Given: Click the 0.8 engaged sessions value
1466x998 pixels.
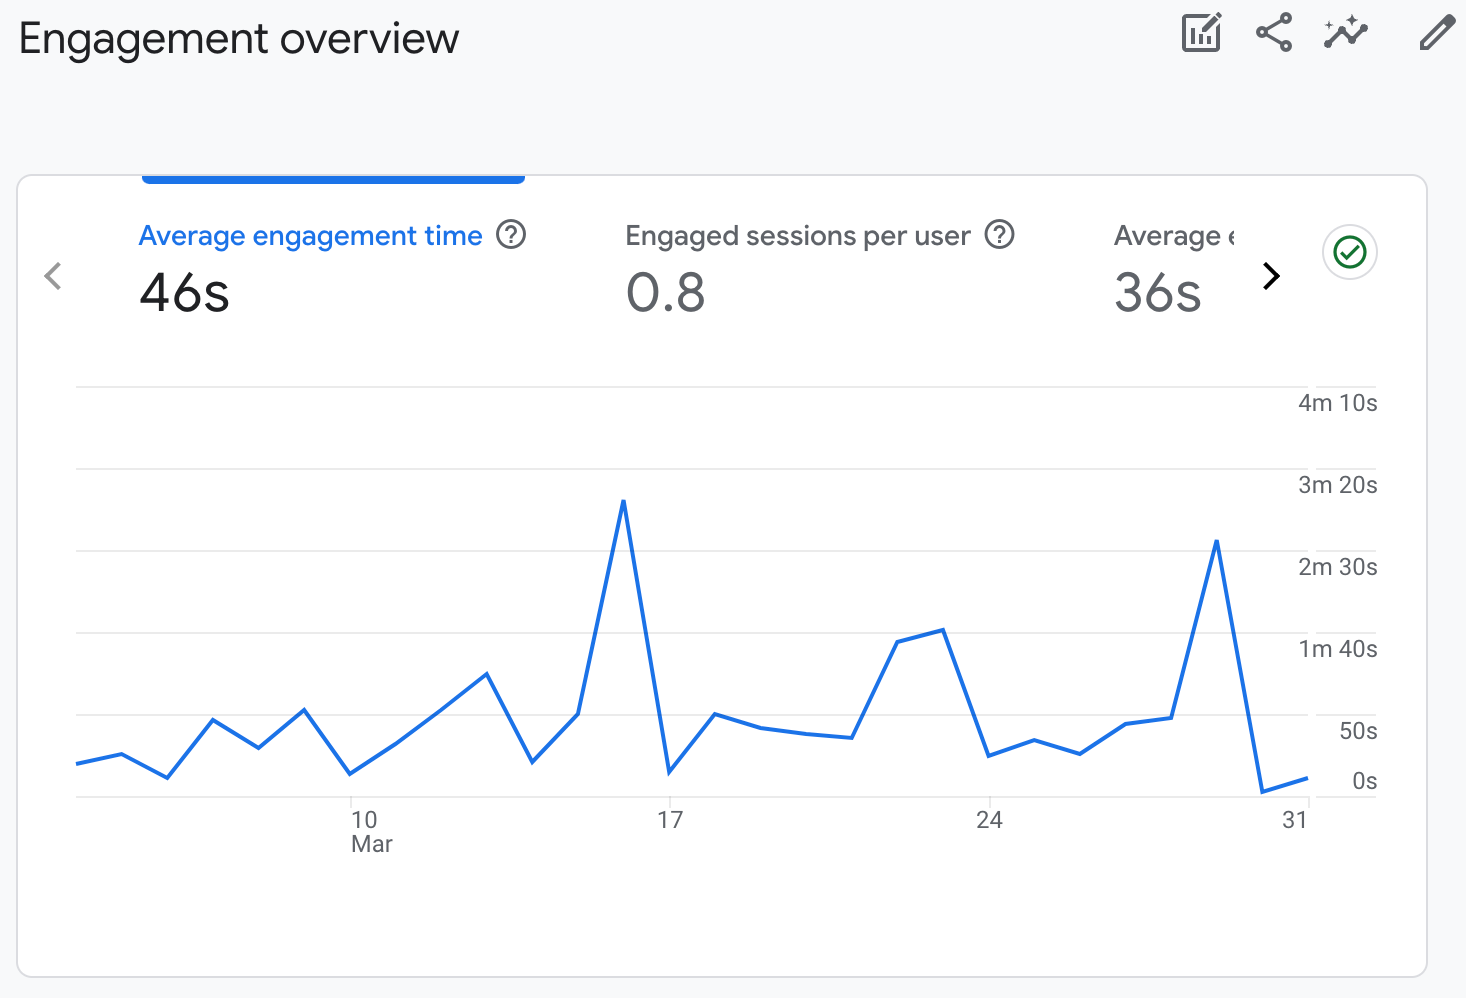Looking at the screenshot, I should (665, 293).
